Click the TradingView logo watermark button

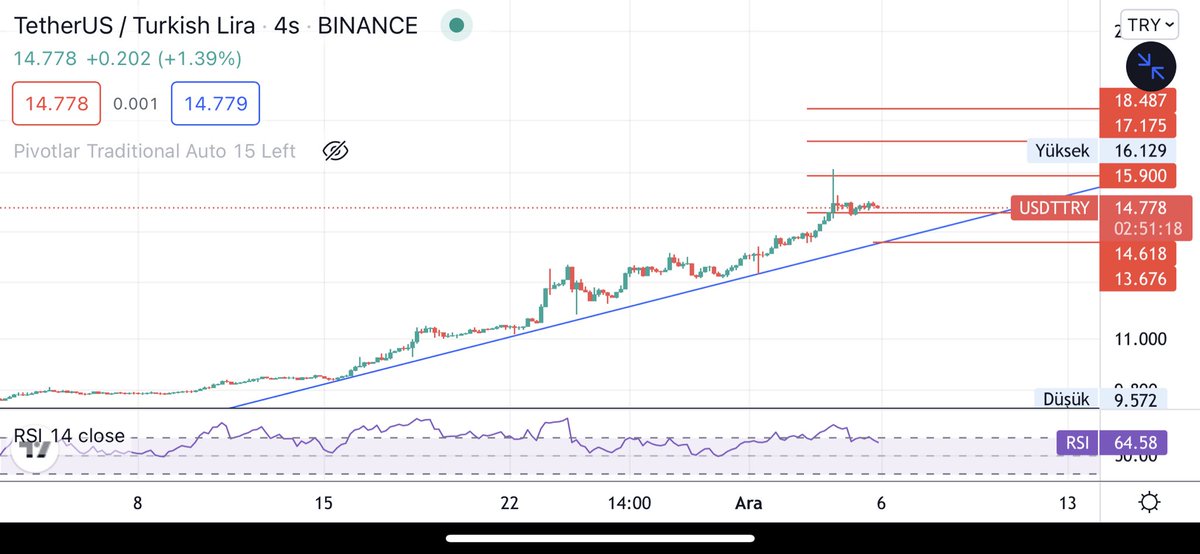36,450
